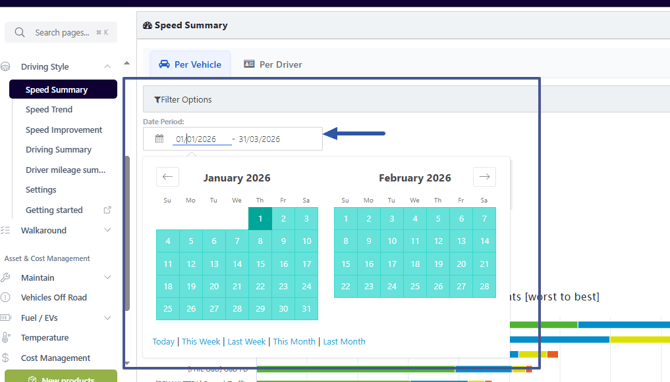Click the Last Week shortcut link

coord(247,341)
